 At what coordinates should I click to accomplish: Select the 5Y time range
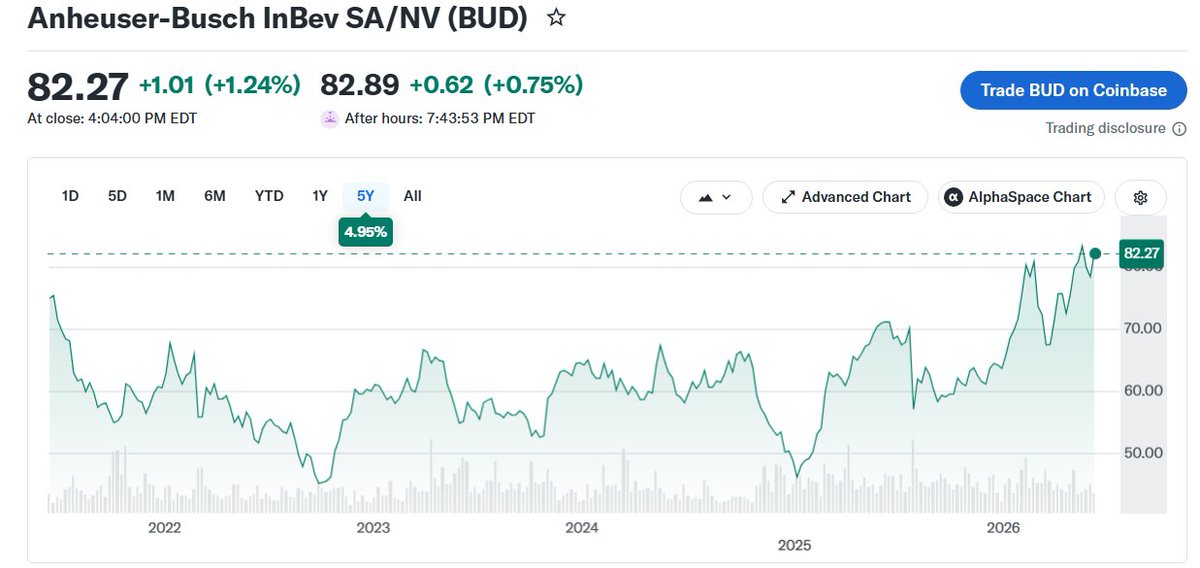click(x=366, y=196)
